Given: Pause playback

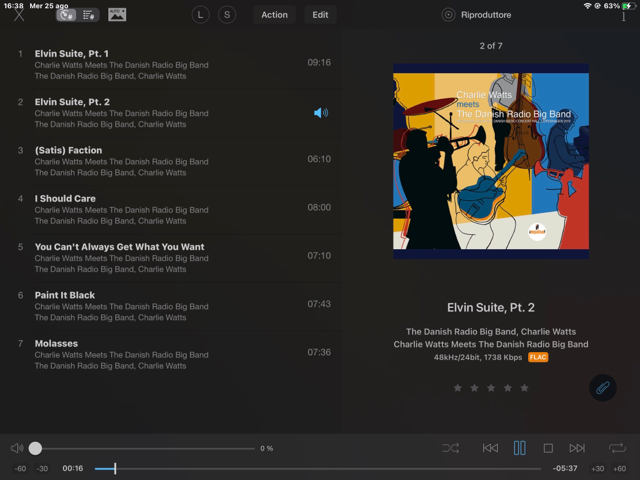Looking at the screenshot, I should (520, 448).
